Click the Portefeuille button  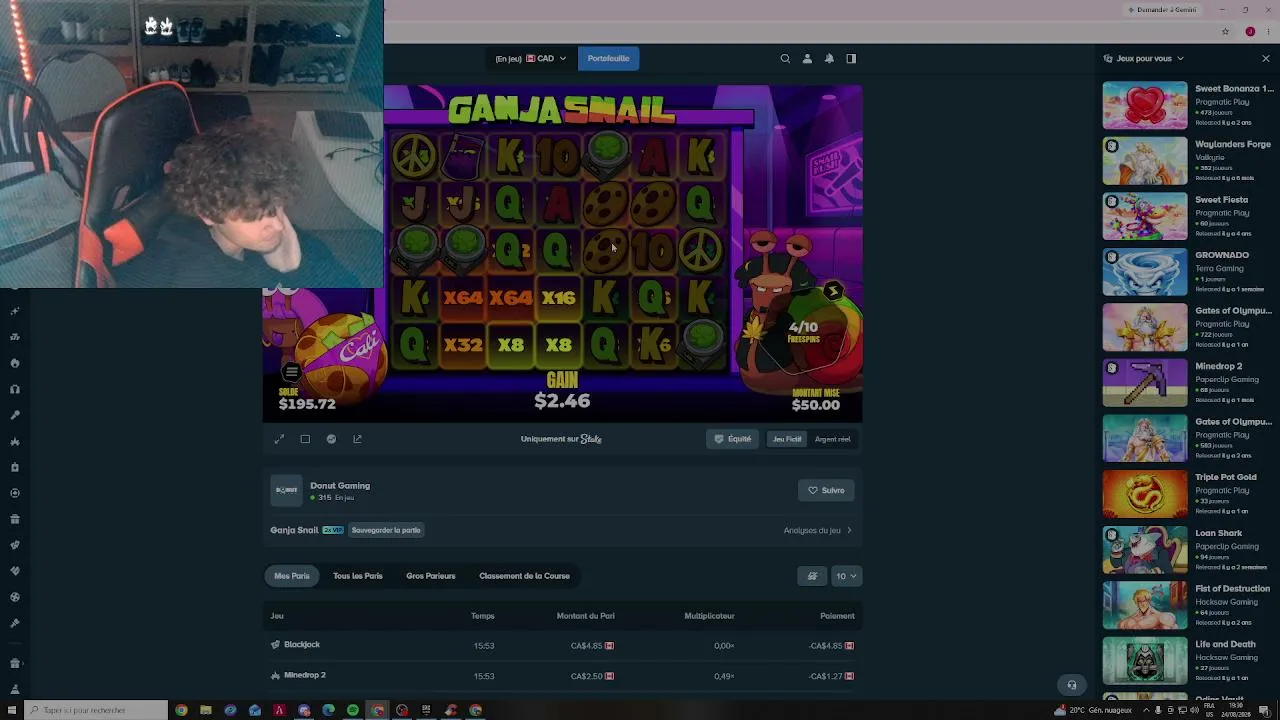click(x=608, y=58)
